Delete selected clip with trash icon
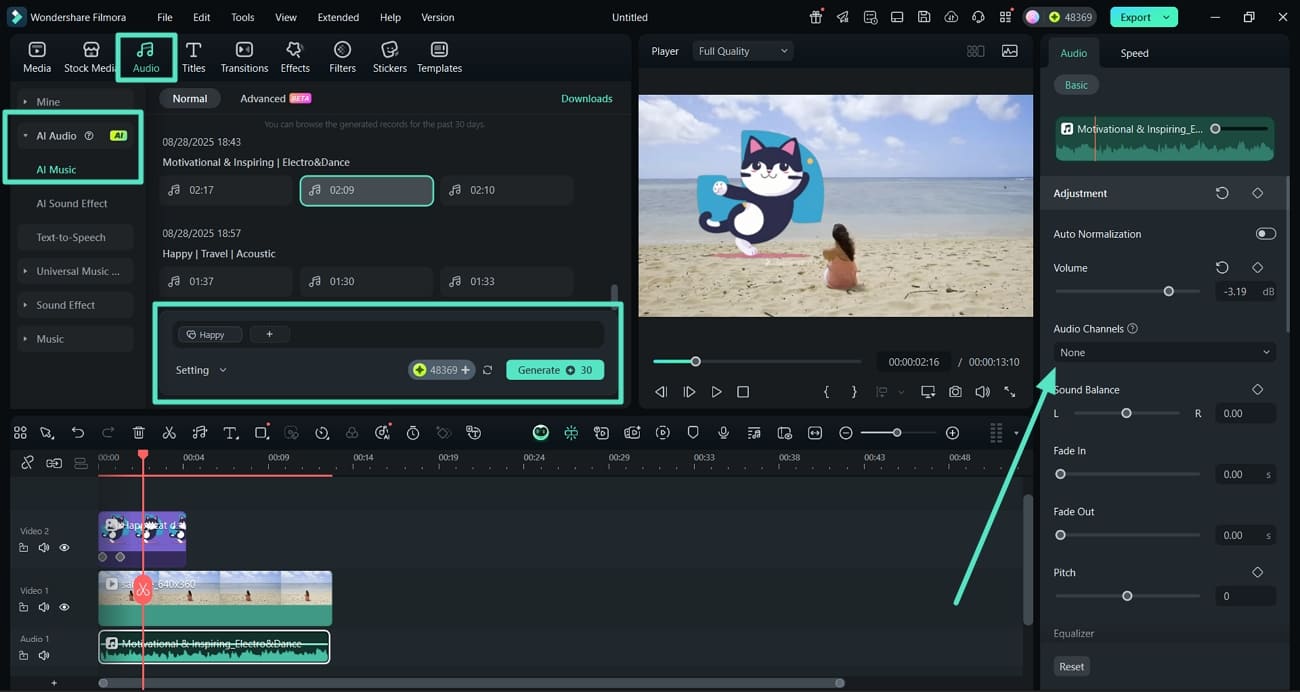The height and width of the screenshot is (692, 1300). [x=139, y=432]
